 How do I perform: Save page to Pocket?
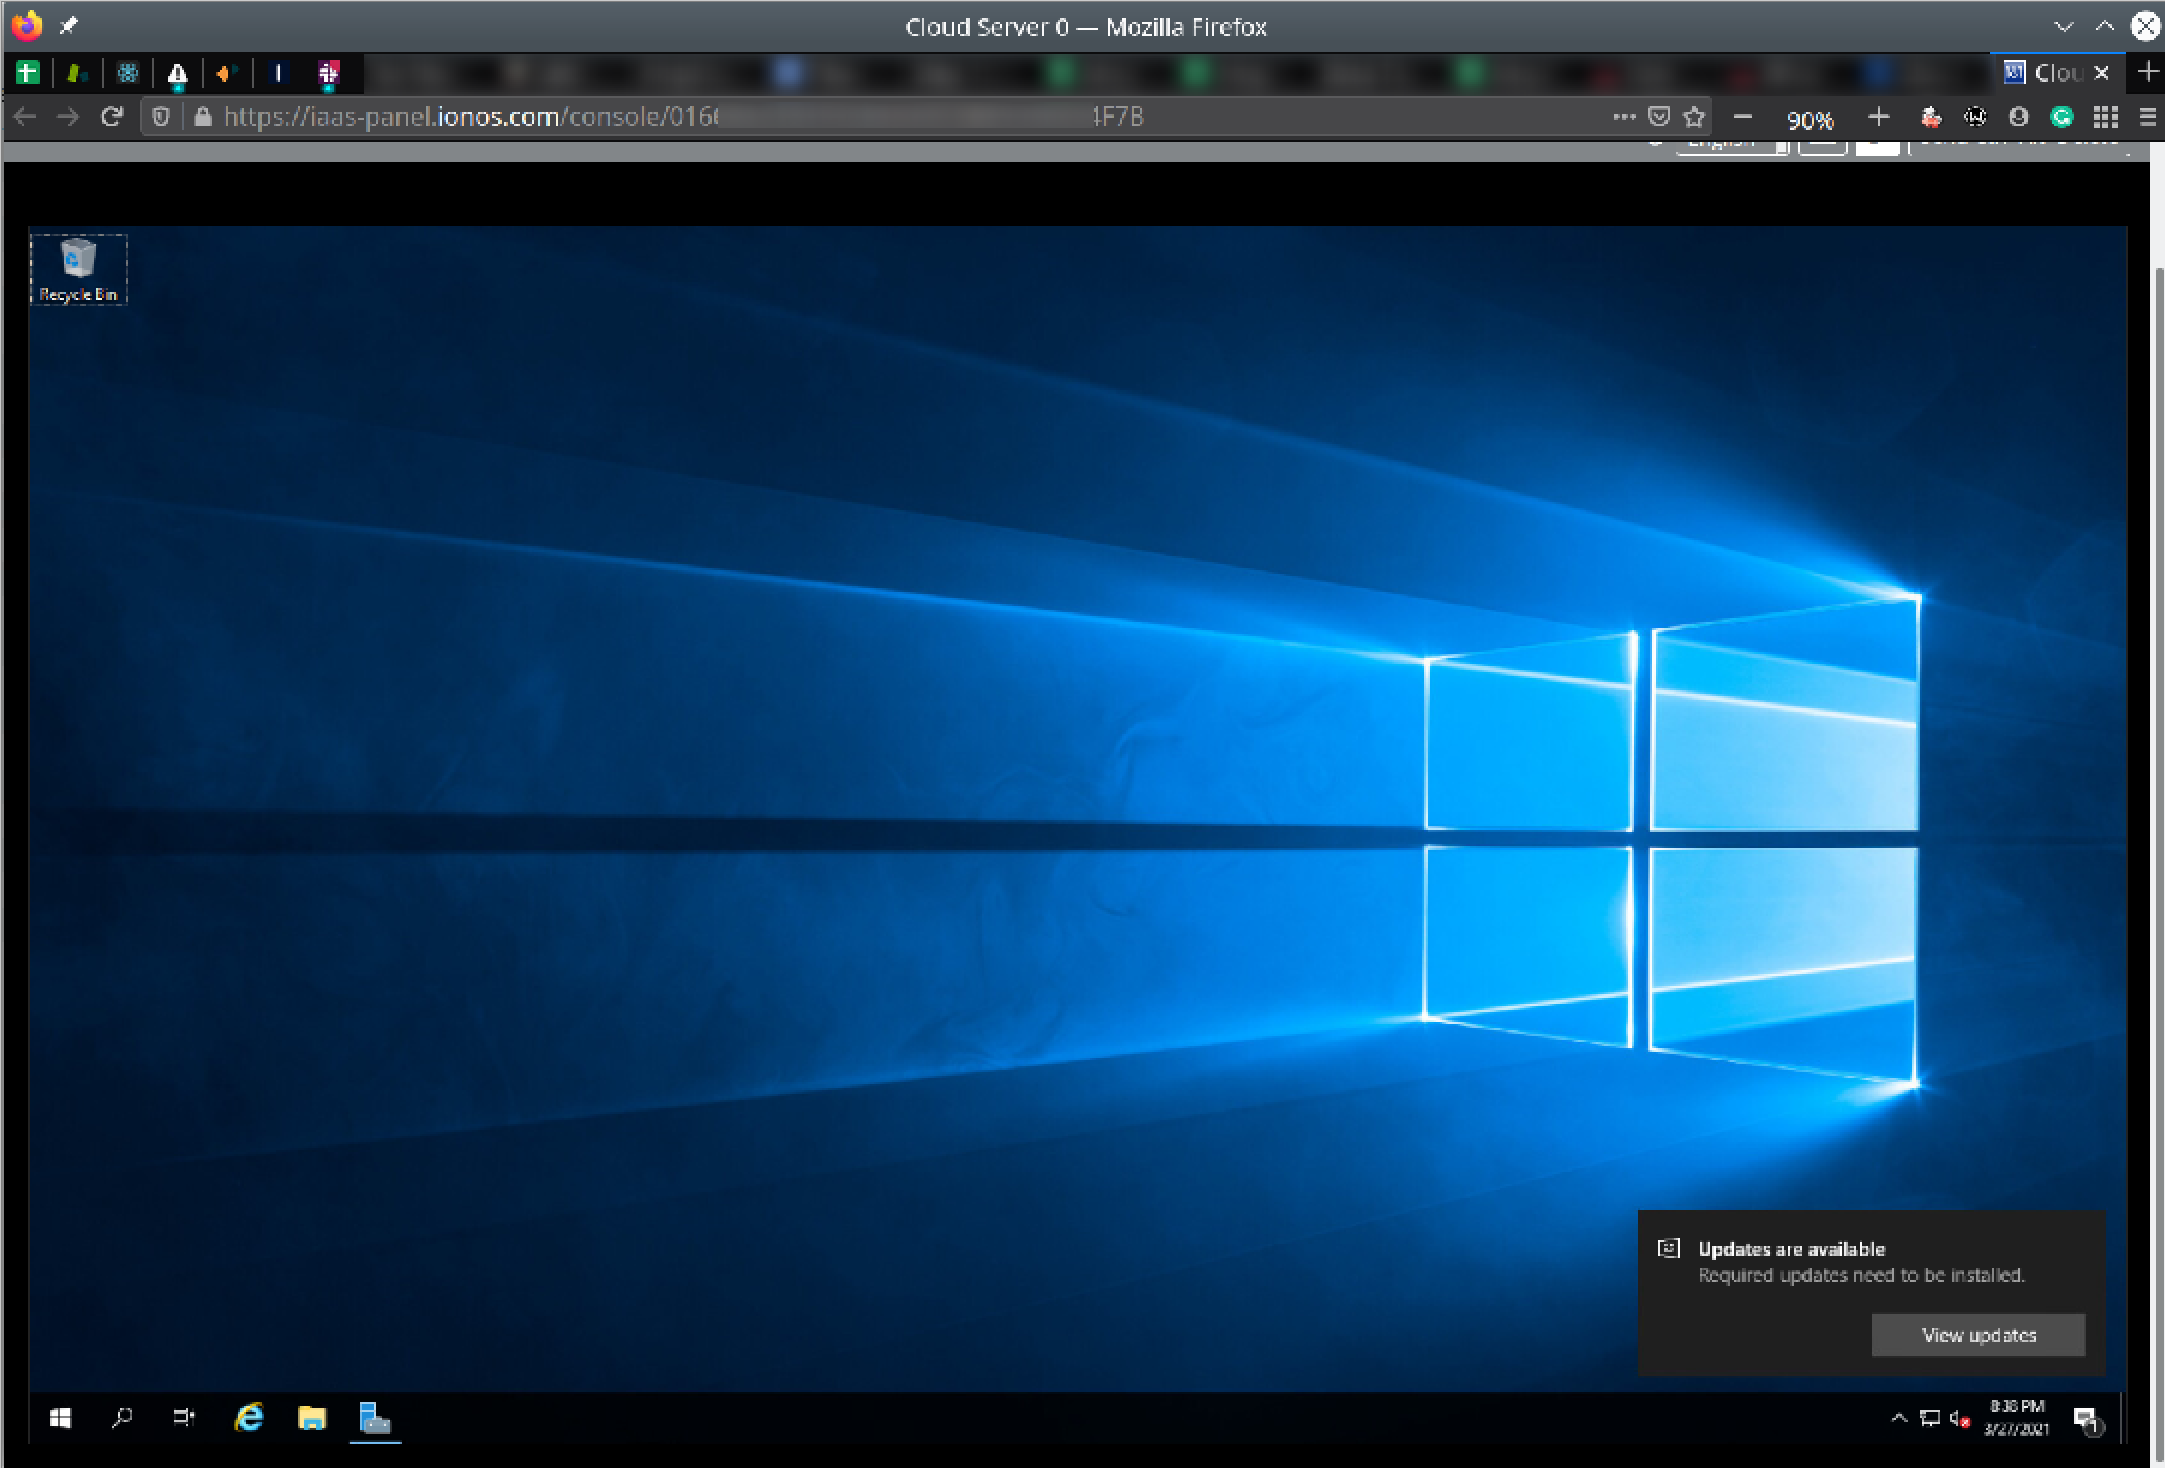pyautogui.click(x=1659, y=117)
